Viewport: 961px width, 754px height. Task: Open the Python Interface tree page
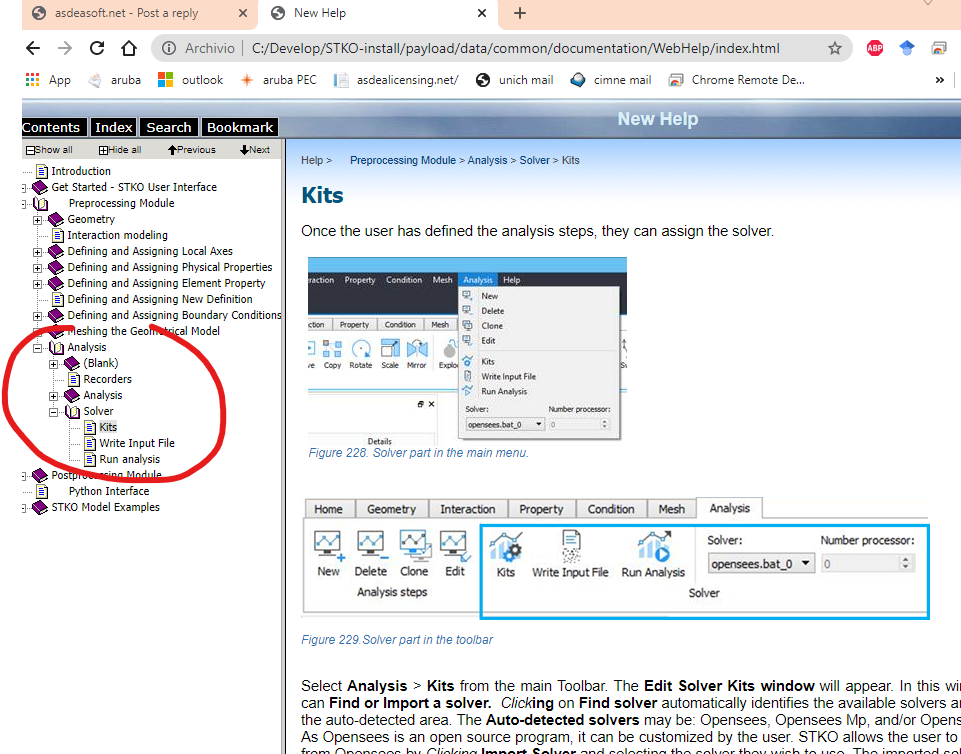[x=108, y=491]
